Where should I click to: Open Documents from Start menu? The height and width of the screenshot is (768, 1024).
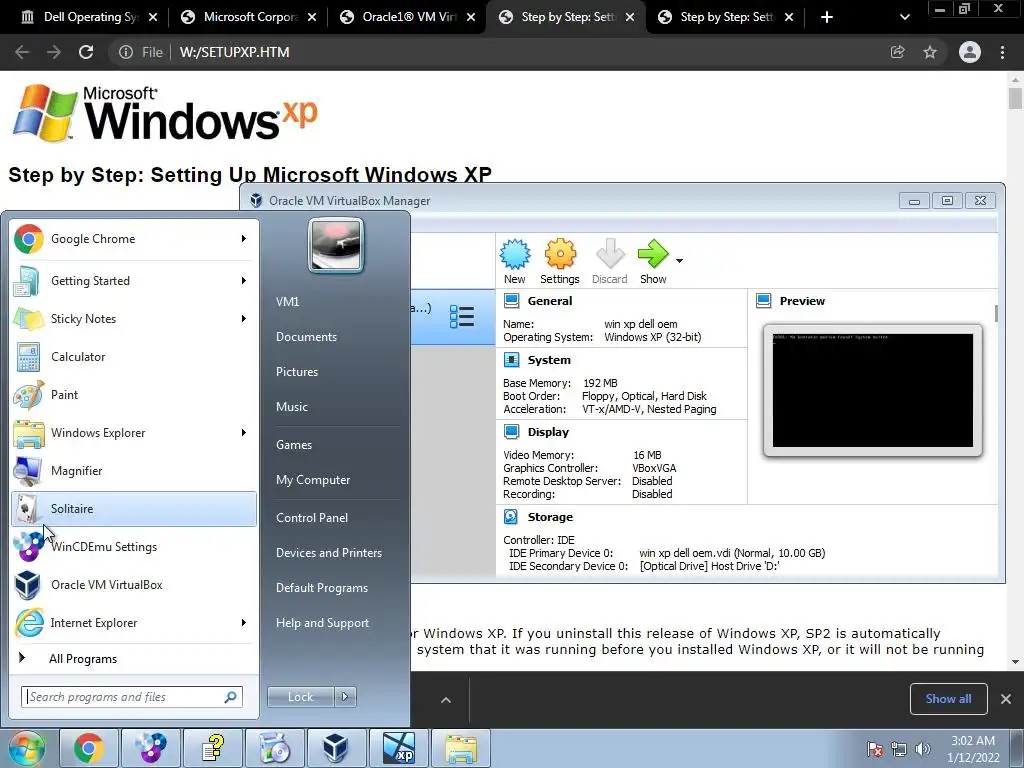coord(306,337)
